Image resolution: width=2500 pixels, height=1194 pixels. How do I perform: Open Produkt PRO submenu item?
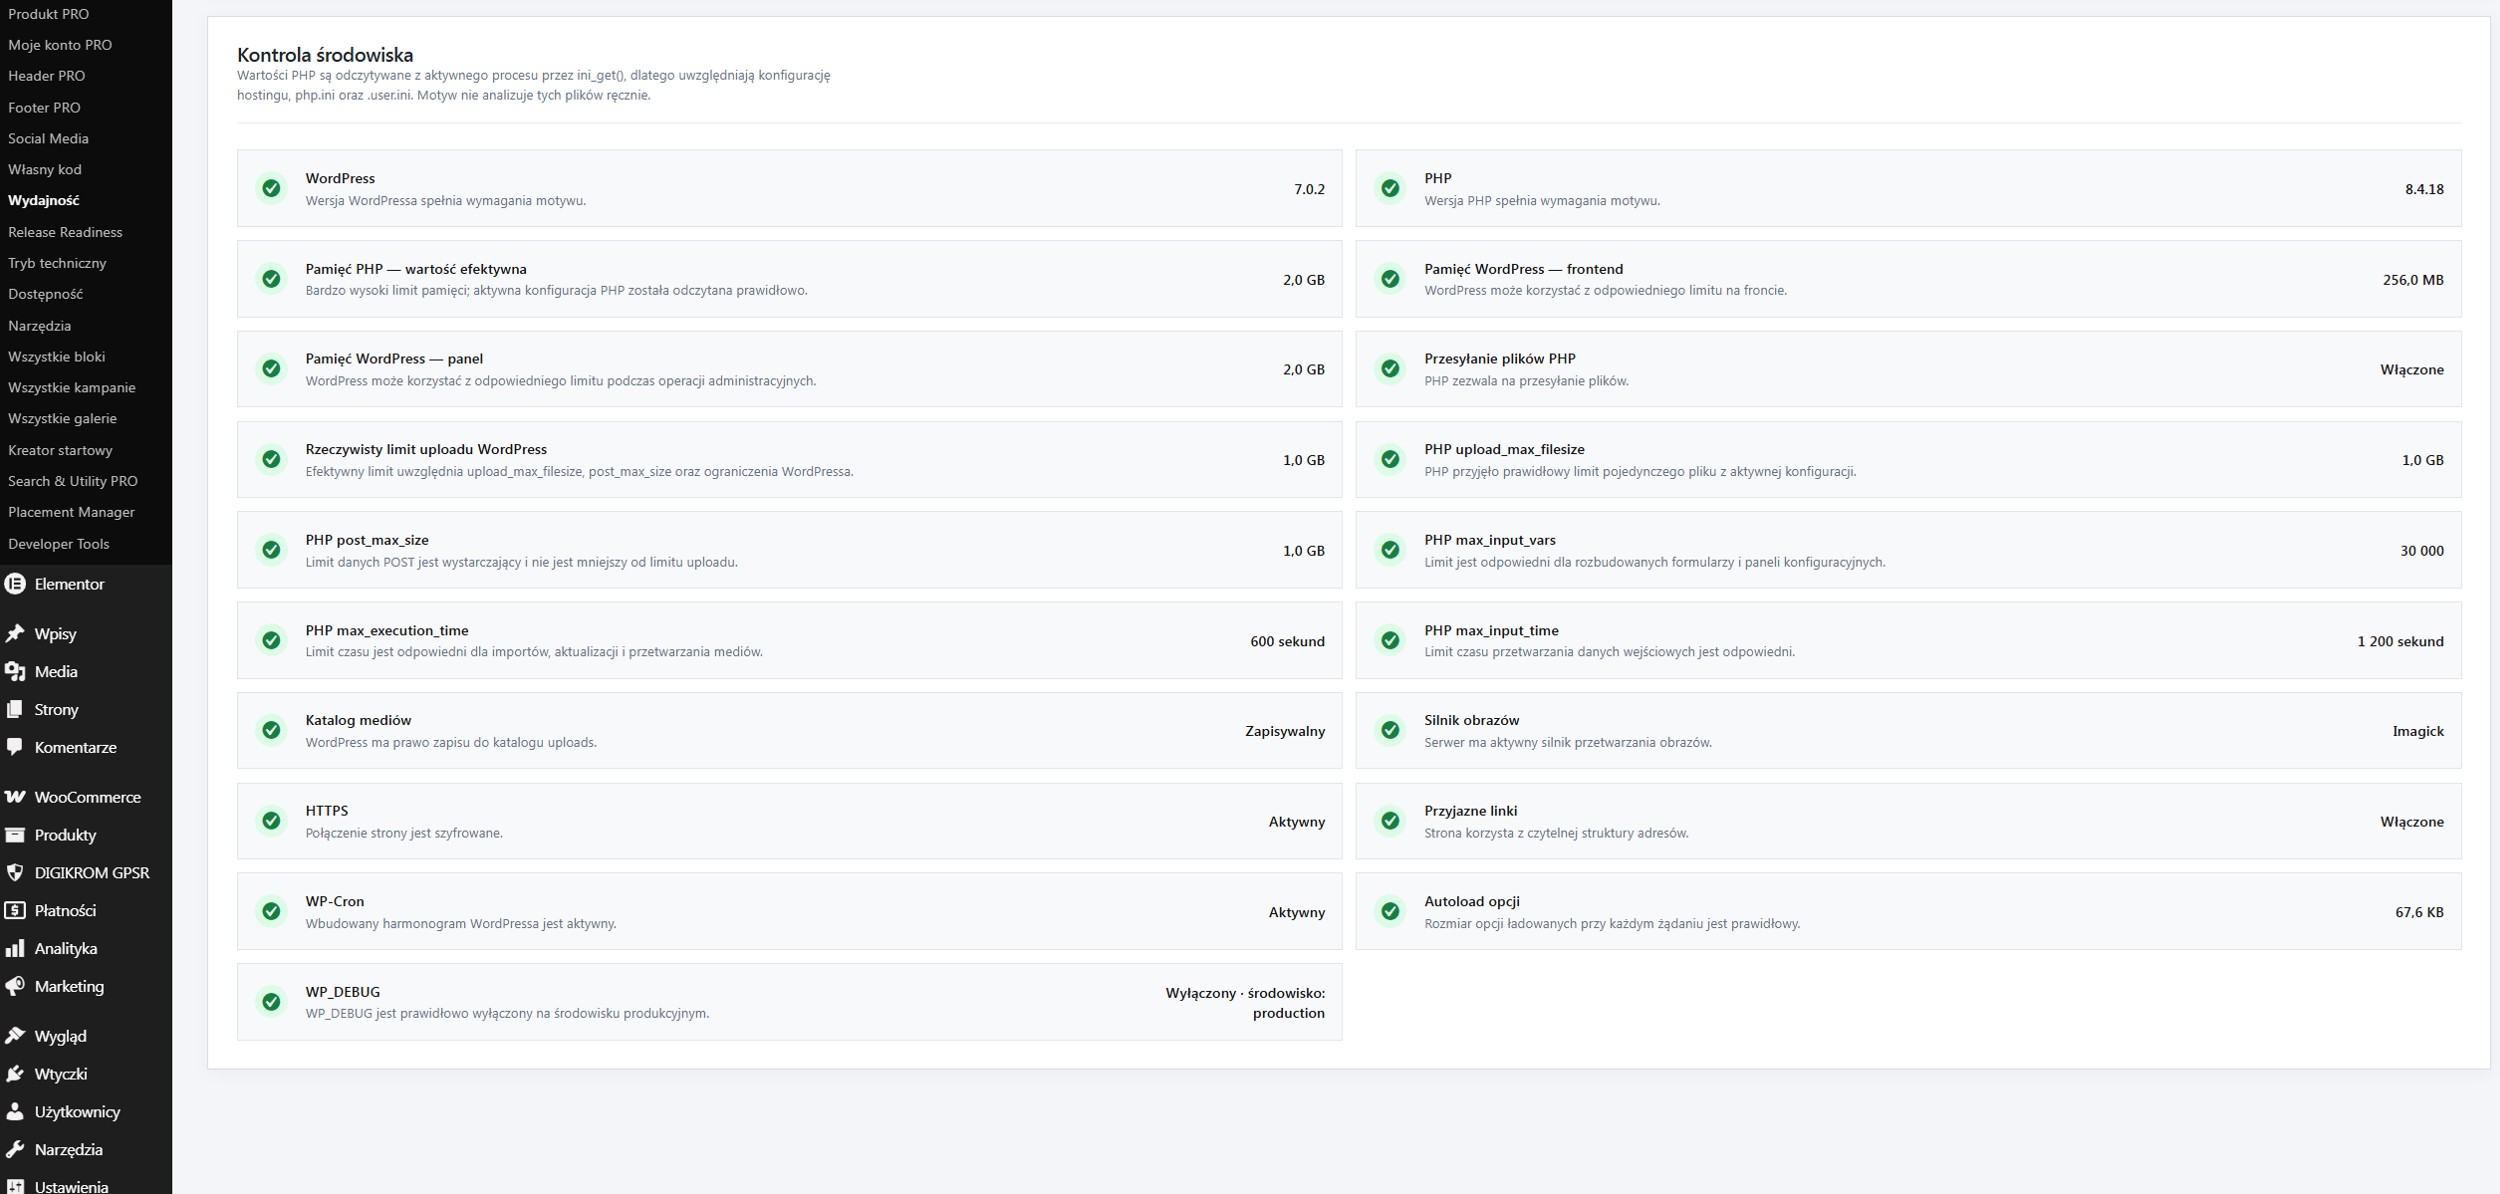pyautogui.click(x=48, y=14)
